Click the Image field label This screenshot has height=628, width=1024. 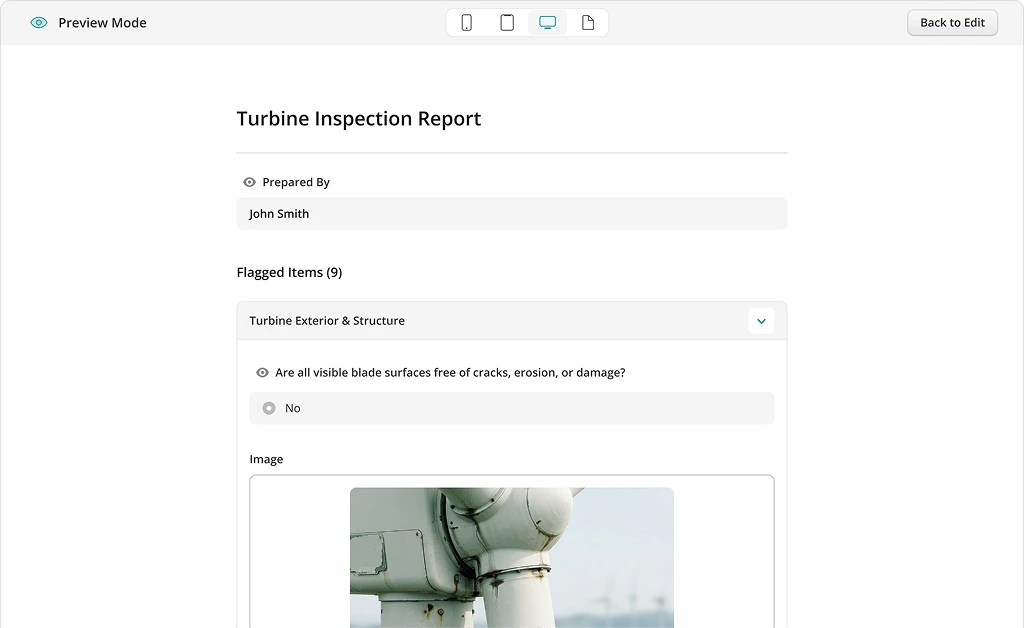click(x=266, y=459)
